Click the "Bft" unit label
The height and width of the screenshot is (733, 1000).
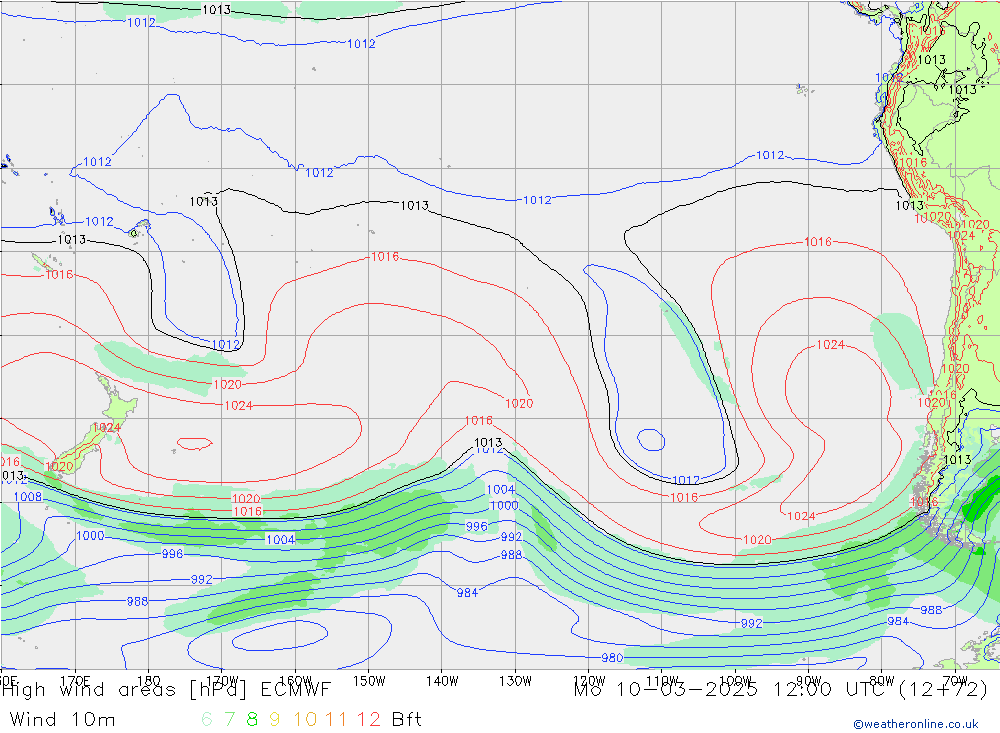point(406,720)
